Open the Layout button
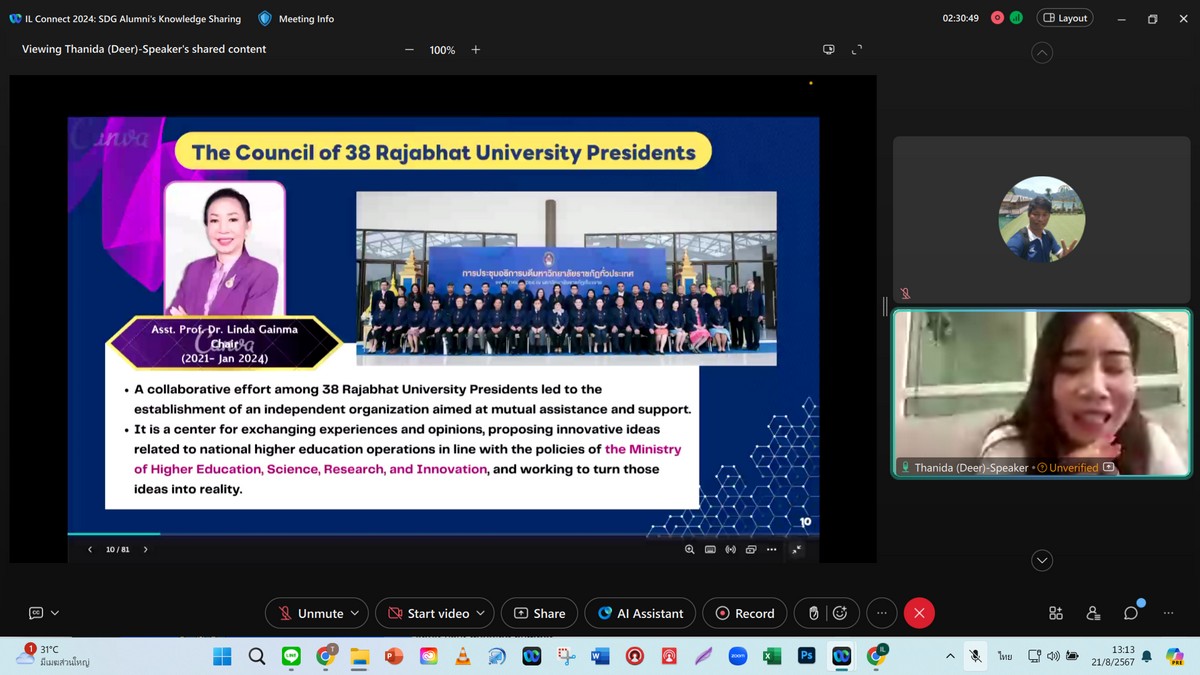 (x=1064, y=18)
